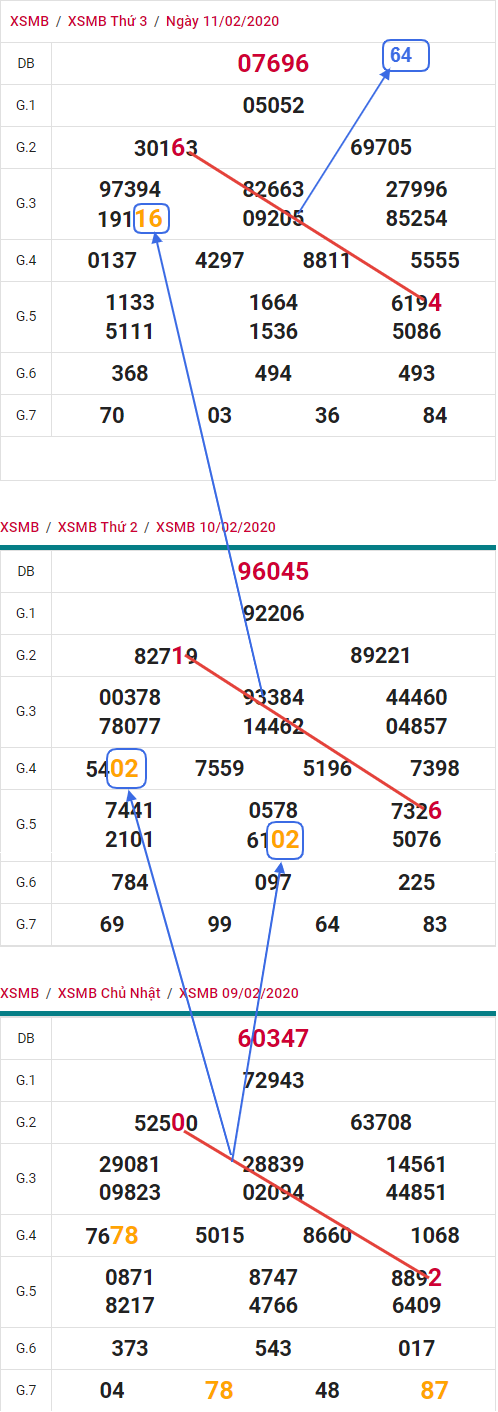Image resolution: width=498 pixels, height=1412 pixels.
Task: Click the boxed 02 in number 5402
Action: (x=126, y=769)
